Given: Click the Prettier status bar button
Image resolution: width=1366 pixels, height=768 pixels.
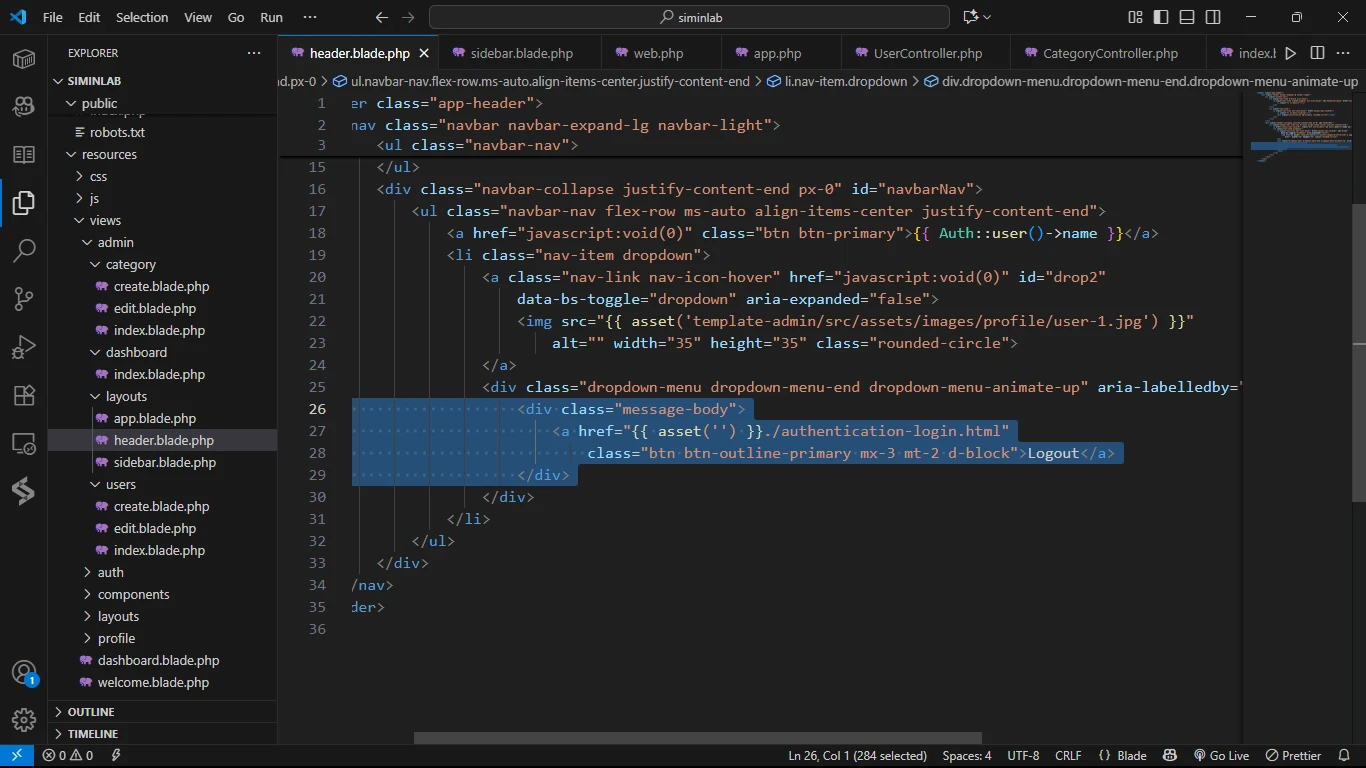Looking at the screenshot, I should tap(1293, 756).
